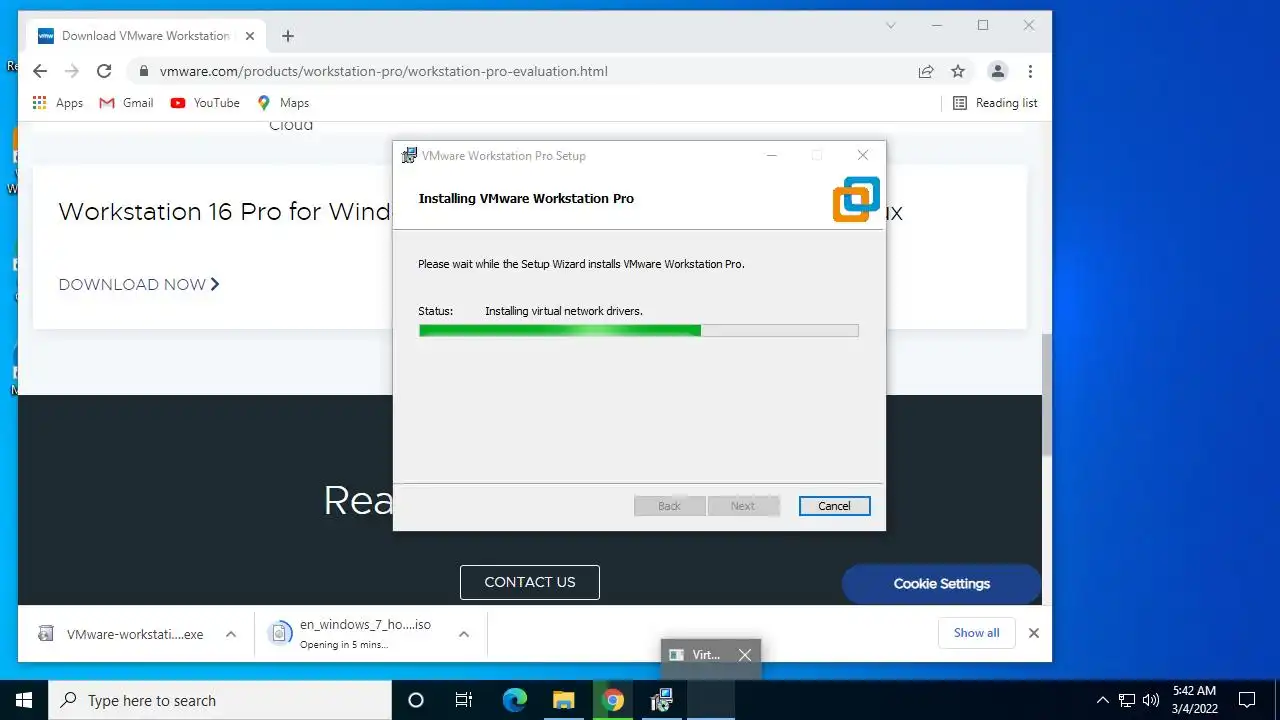Open the Apps bookmark shortcut
The width and height of the screenshot is (1280, 720).
coord(58,103)
